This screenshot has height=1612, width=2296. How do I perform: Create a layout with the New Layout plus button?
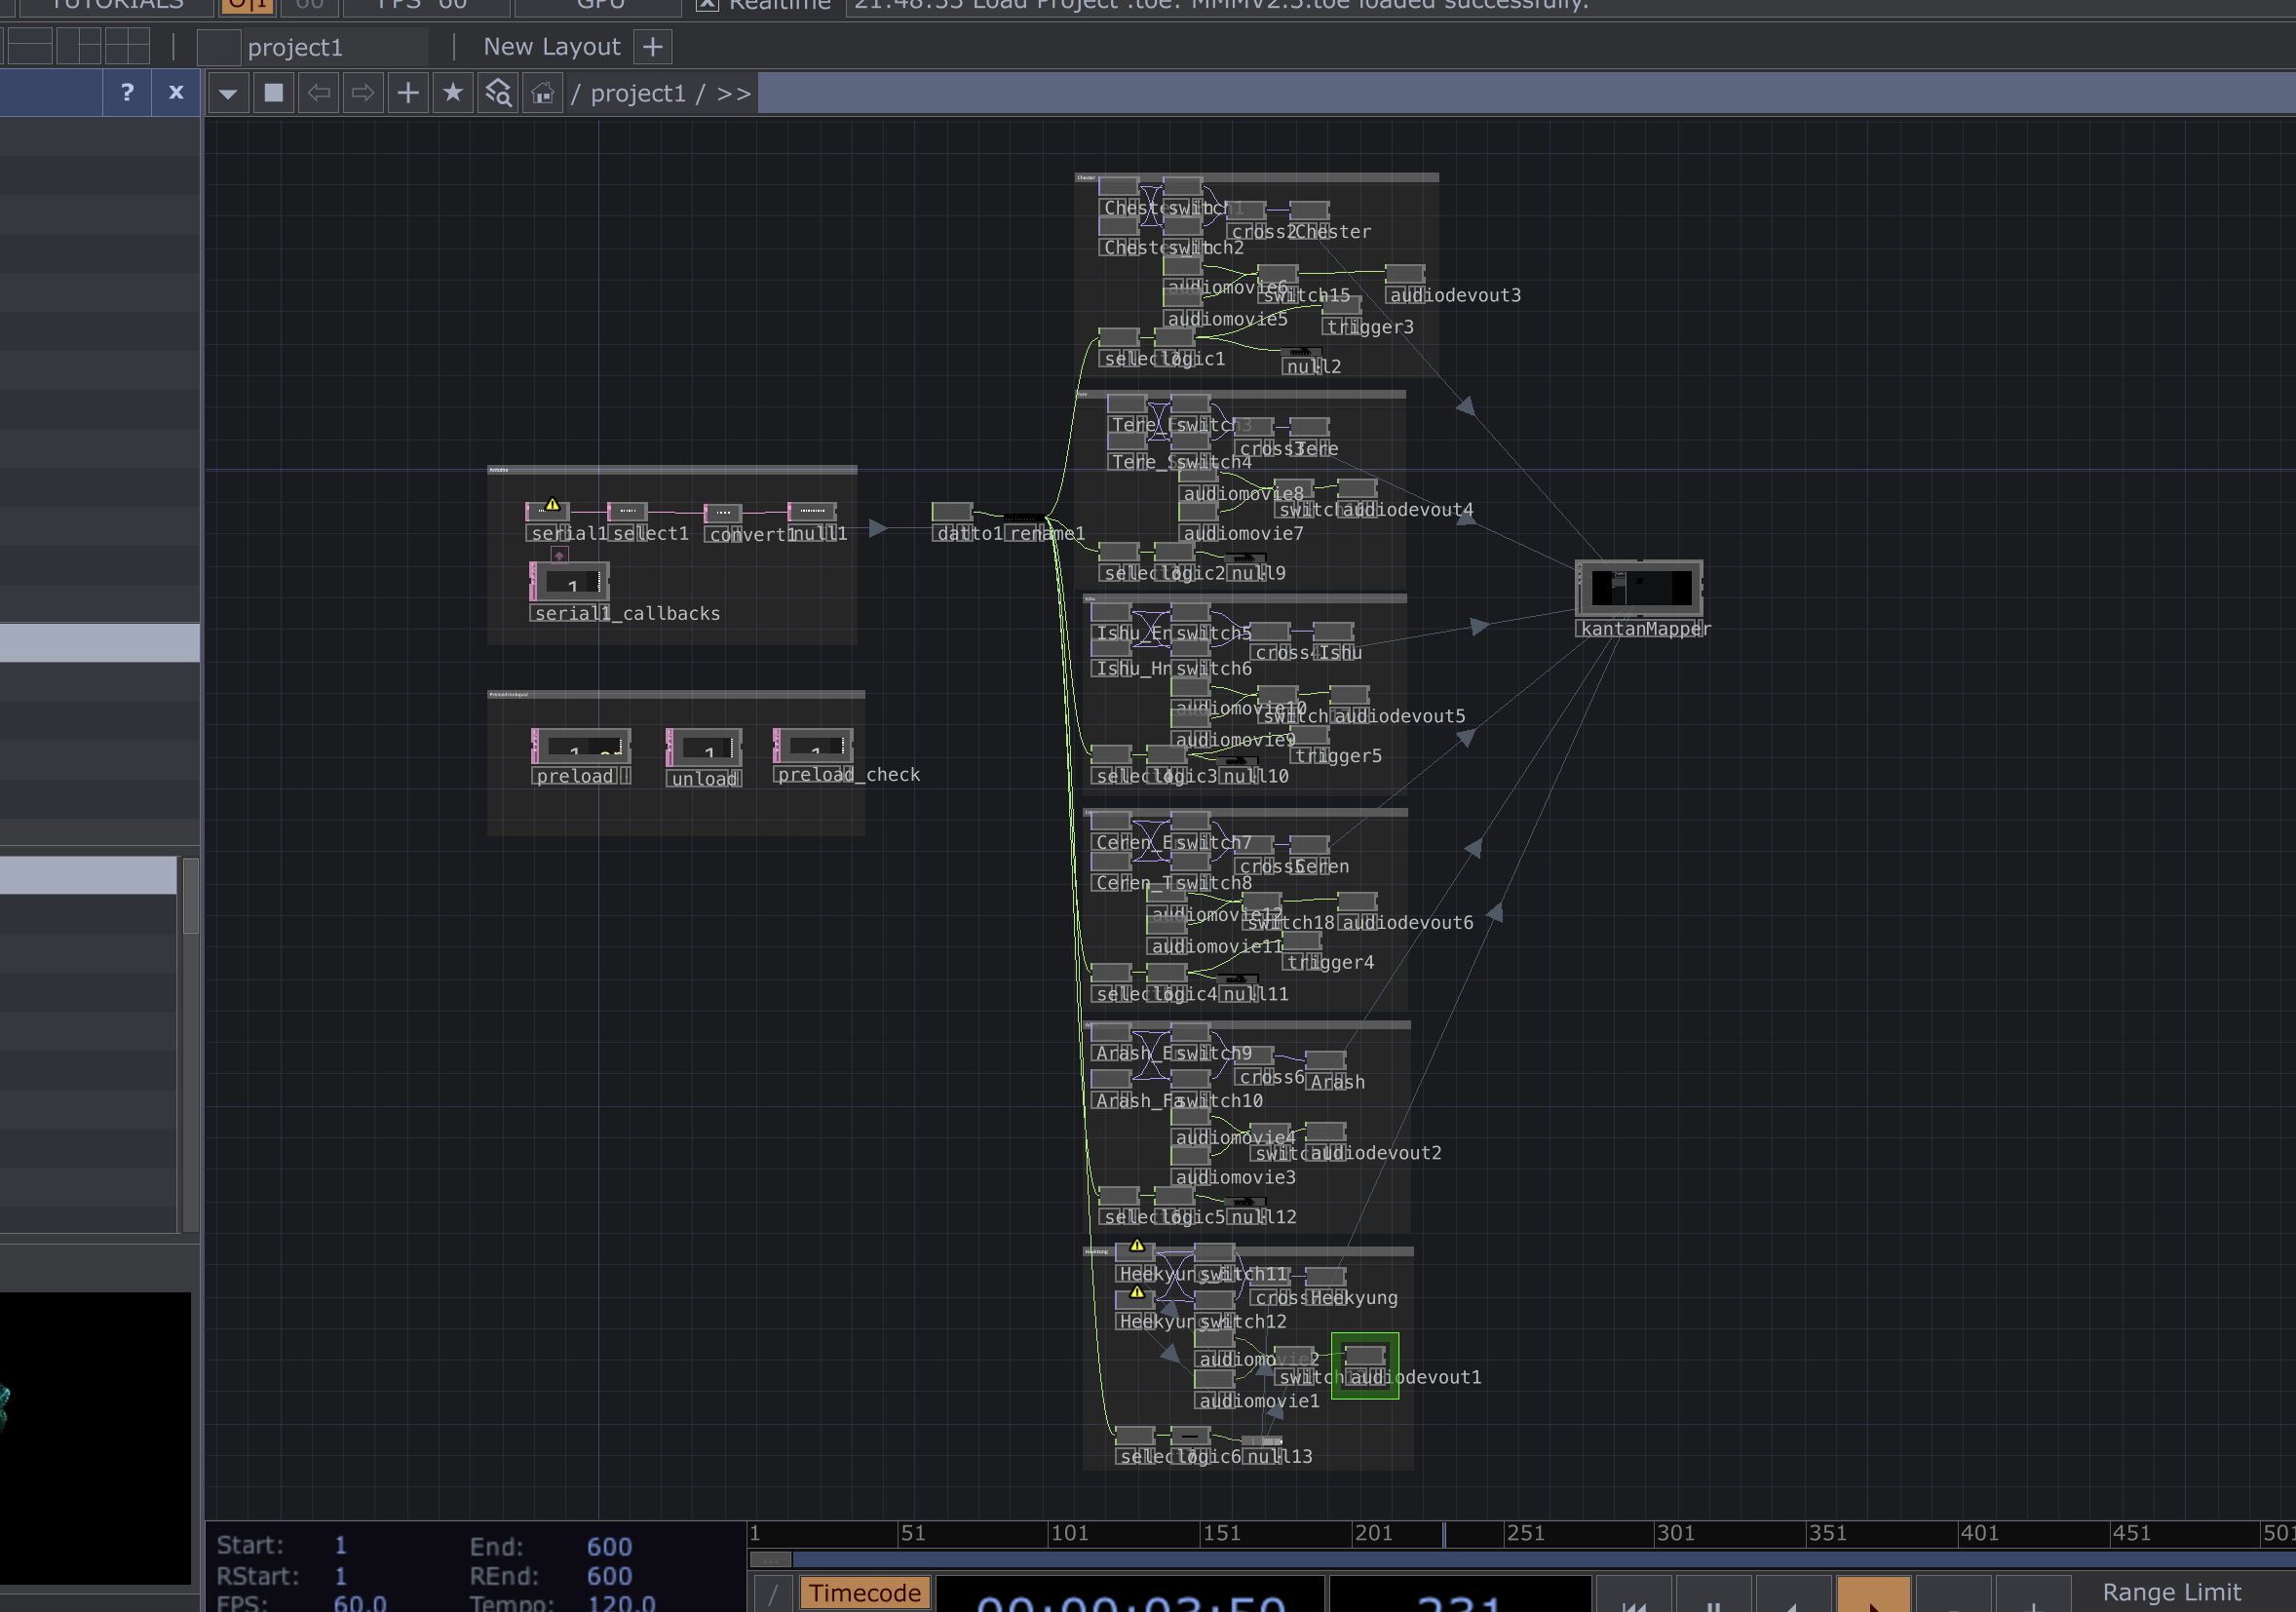(x=653, y=46)
